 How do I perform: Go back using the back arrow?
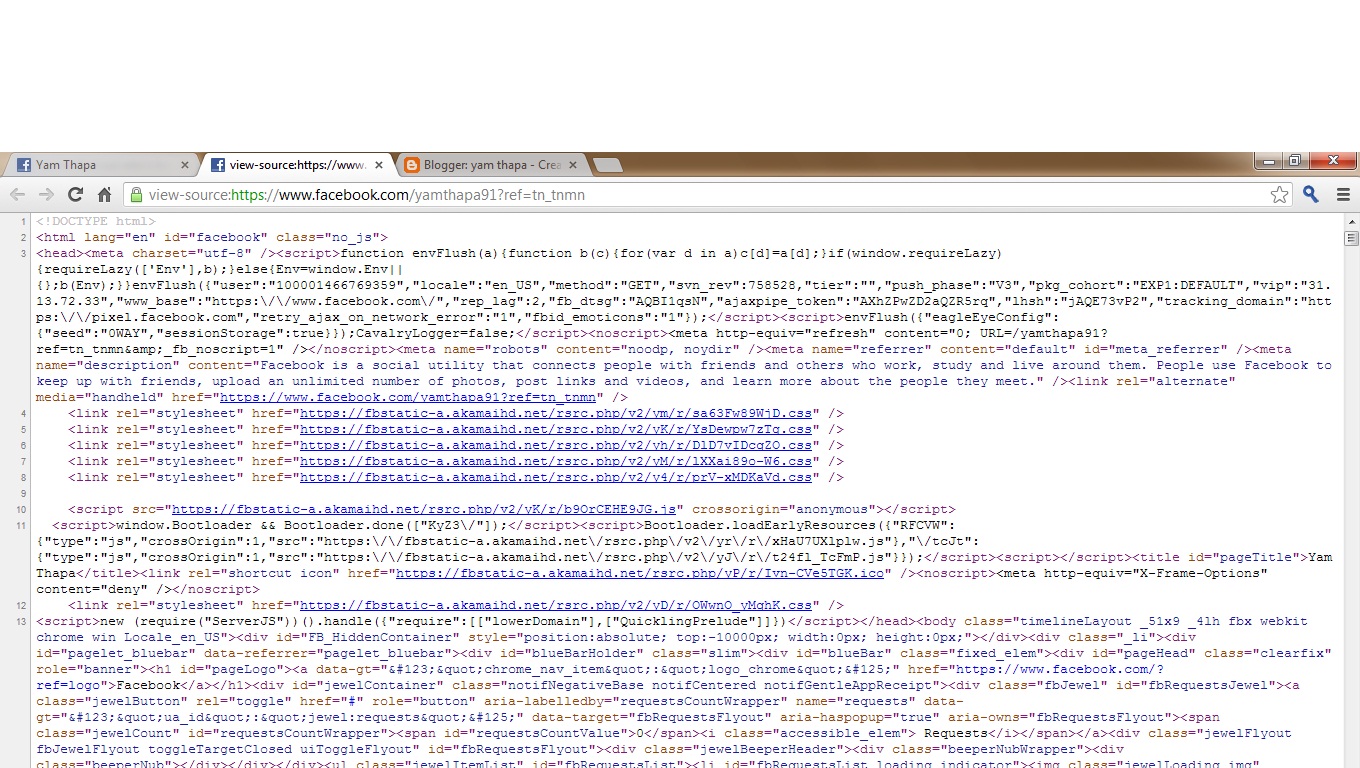point(17,195)
